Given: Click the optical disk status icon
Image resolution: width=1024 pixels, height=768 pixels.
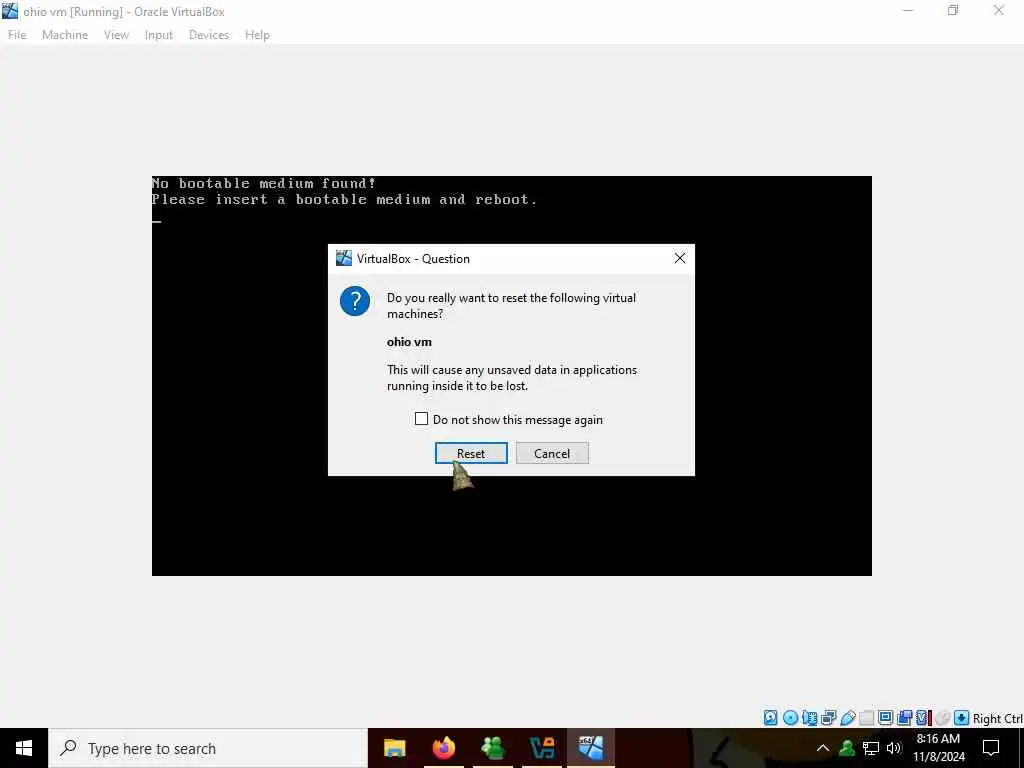Looking at the screenshot, I should coord(790,718).
